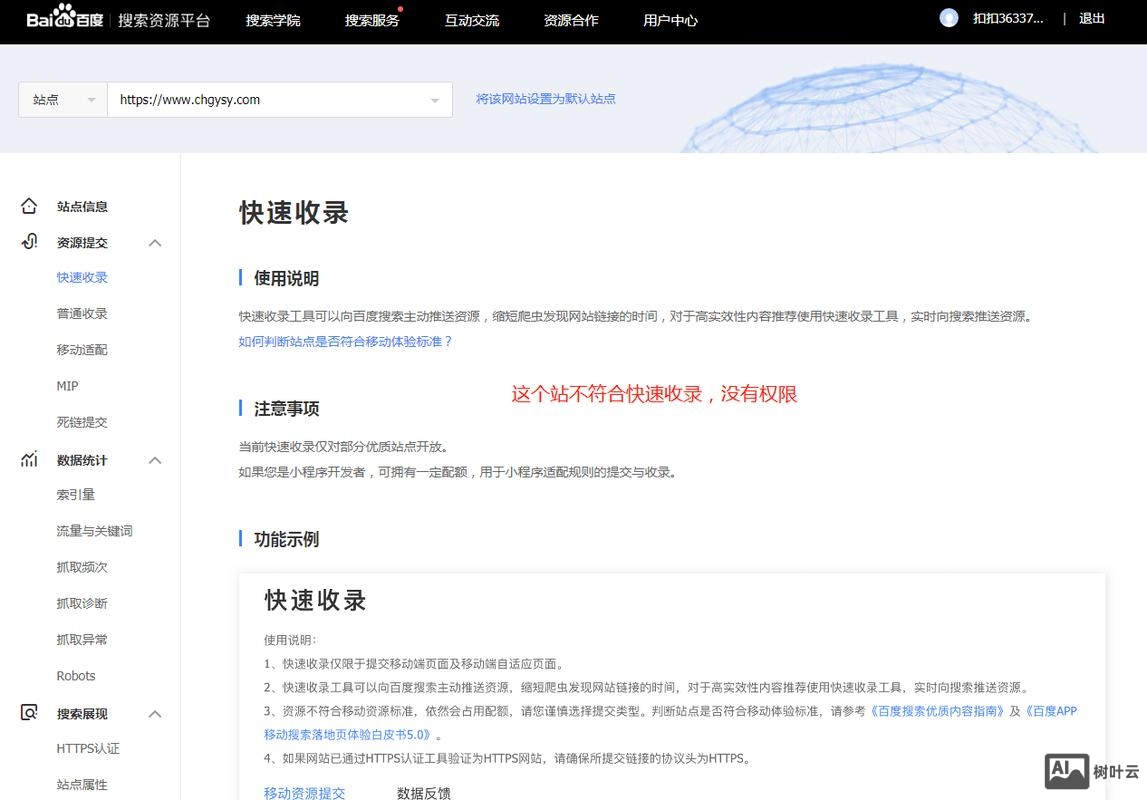Image resolution: width=1147 pixels, height=800 pixels.
Task: Click the red notification dot on 搜索服务
Action: (x=398, y=11)
